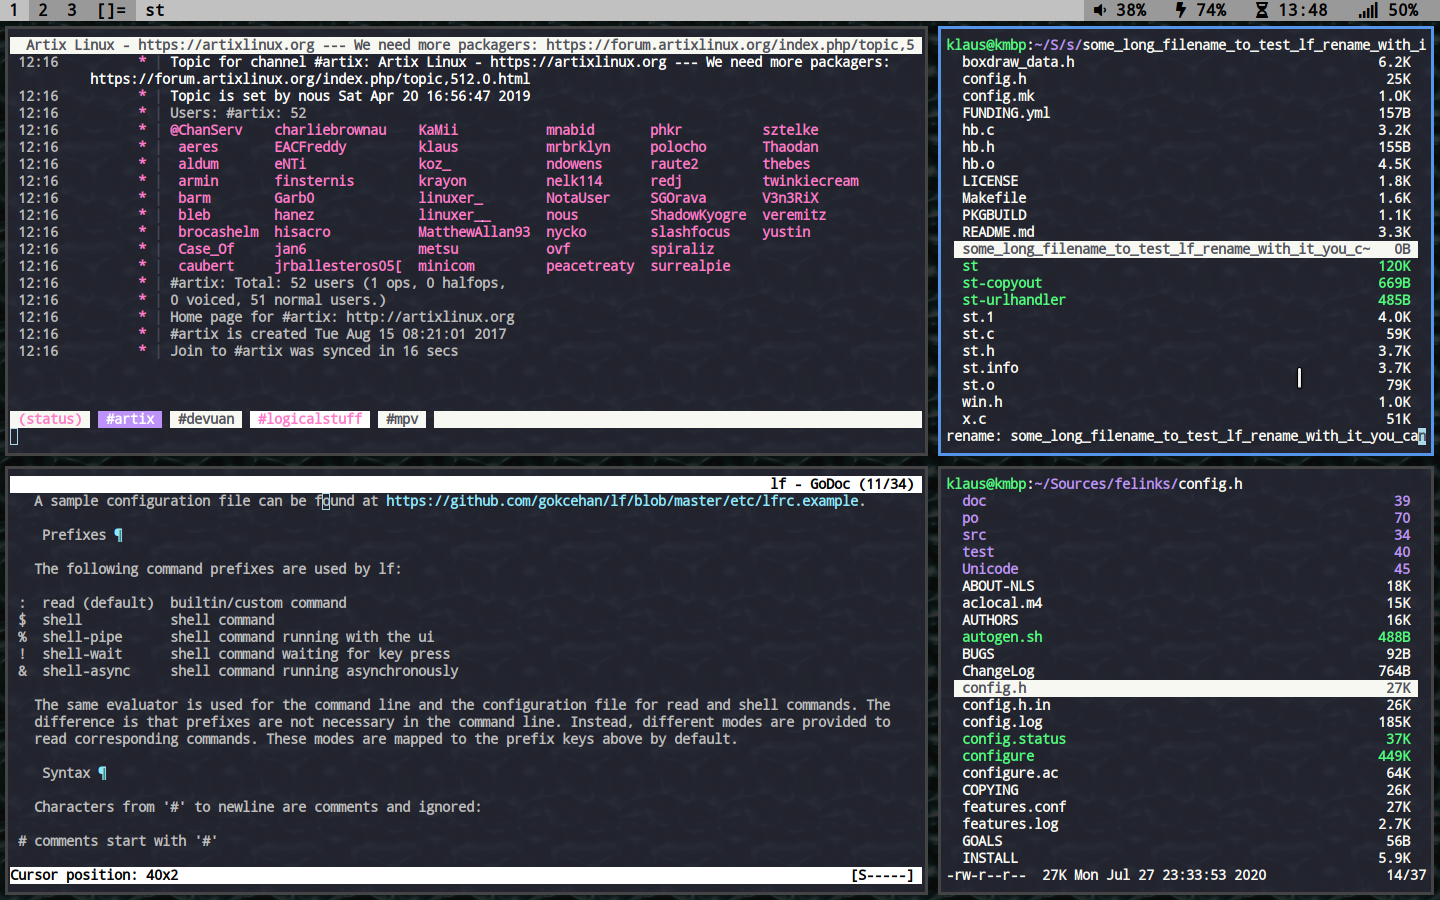Expand the doc directory in the felinks panel
Viewport: 1440px width, 900px height.
(x=974, y=500)
